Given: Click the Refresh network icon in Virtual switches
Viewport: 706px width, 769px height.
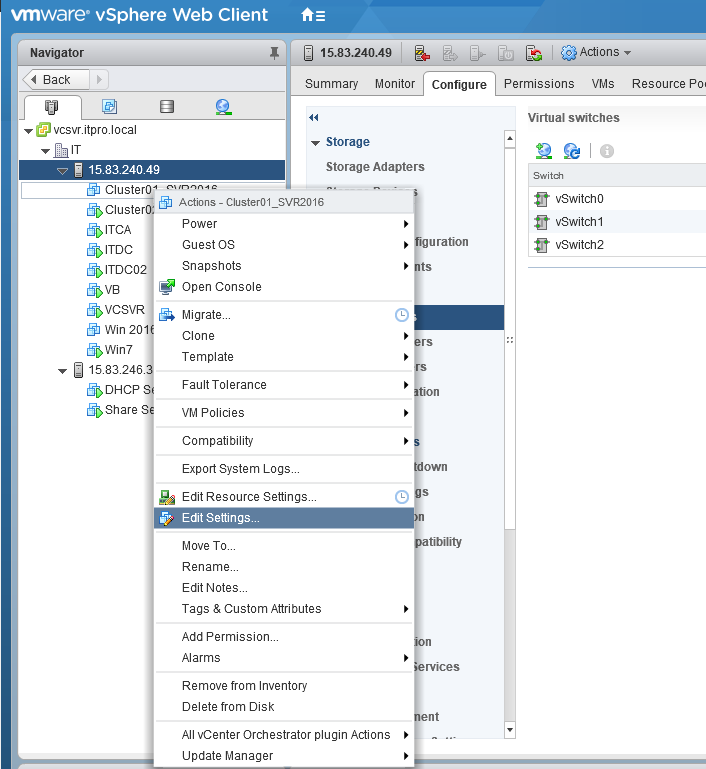Looking at the screenshot, I should coord(572,151).
